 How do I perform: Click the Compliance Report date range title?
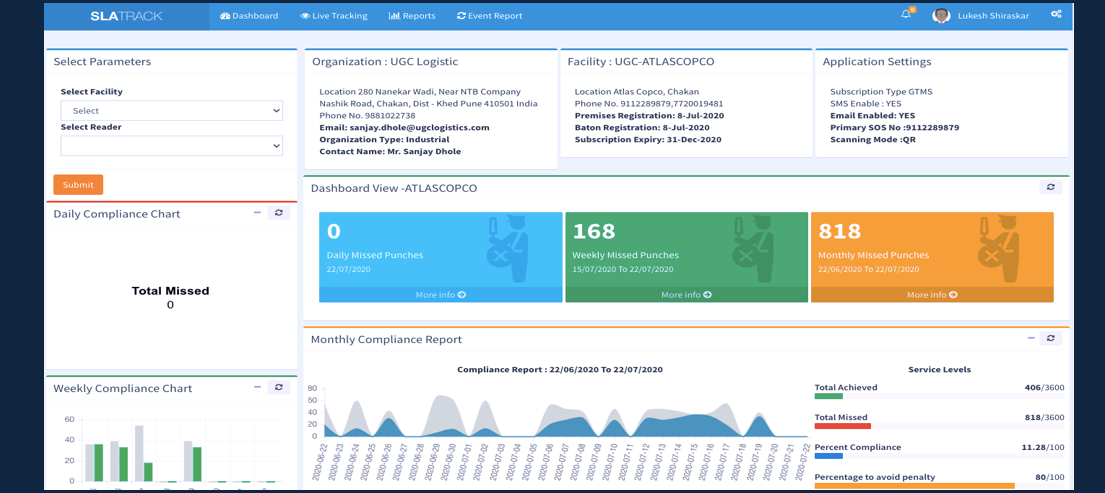click(560, 369)
